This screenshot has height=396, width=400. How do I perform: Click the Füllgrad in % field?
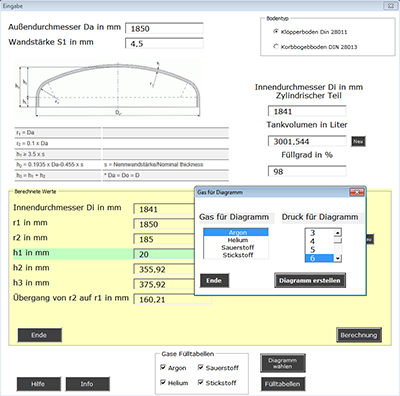coord(307,171)
